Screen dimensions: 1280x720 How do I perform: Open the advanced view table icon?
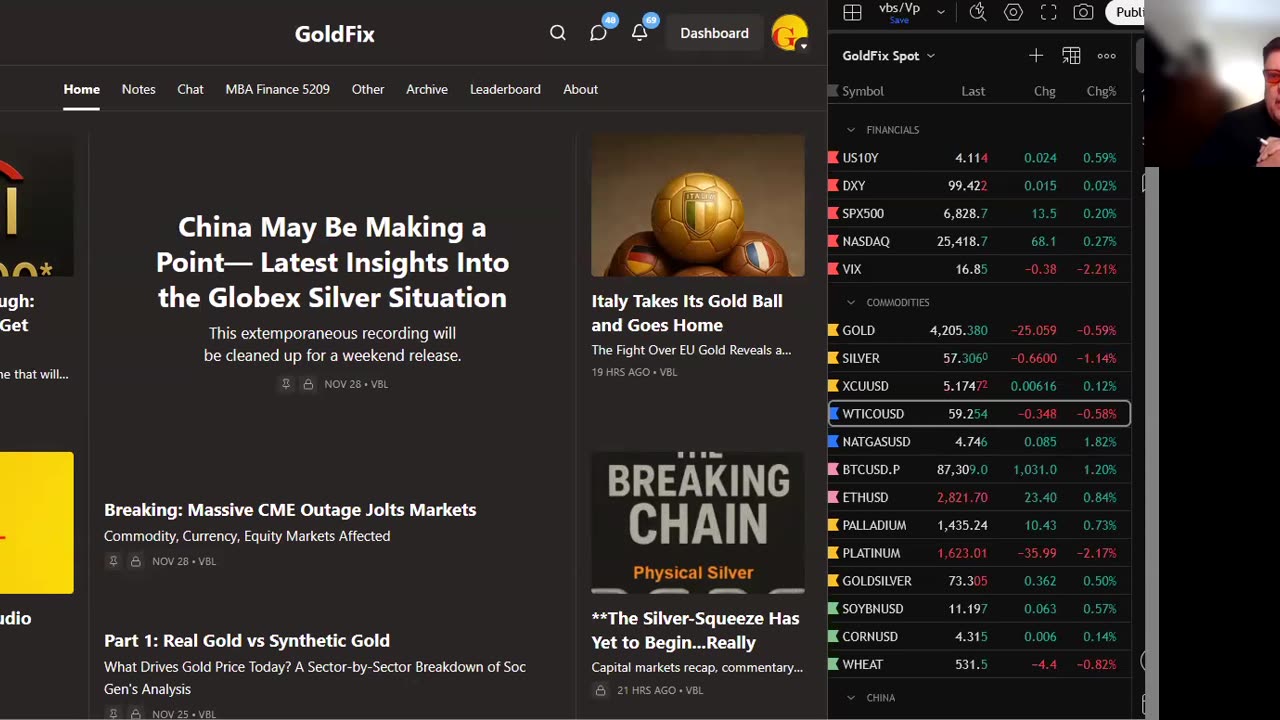tap(1071, 56)
